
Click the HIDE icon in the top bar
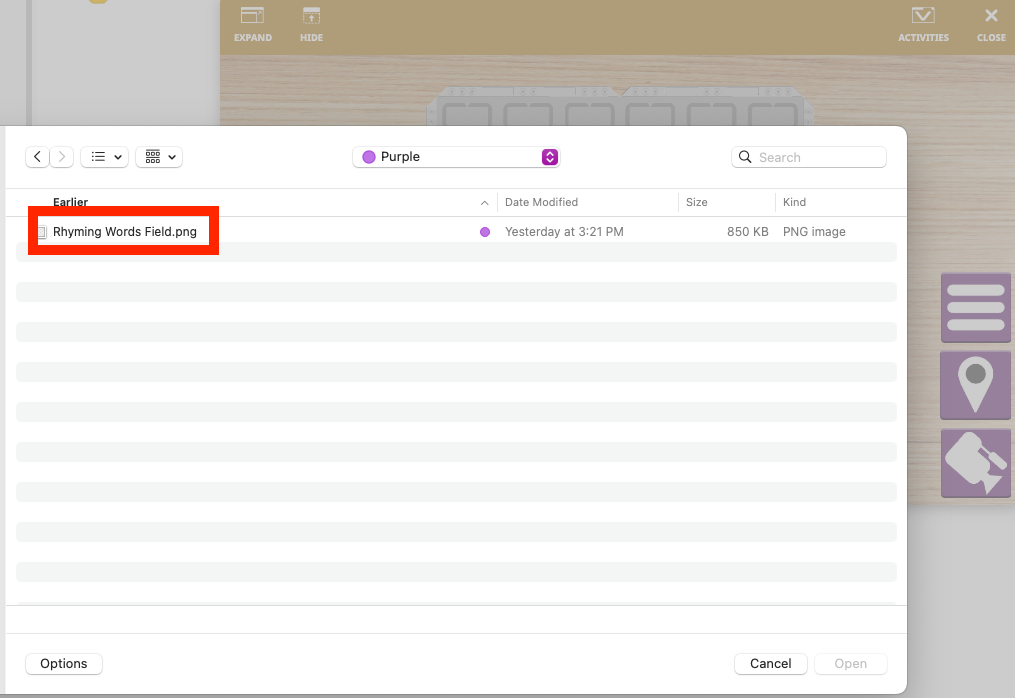coord(311,18)
